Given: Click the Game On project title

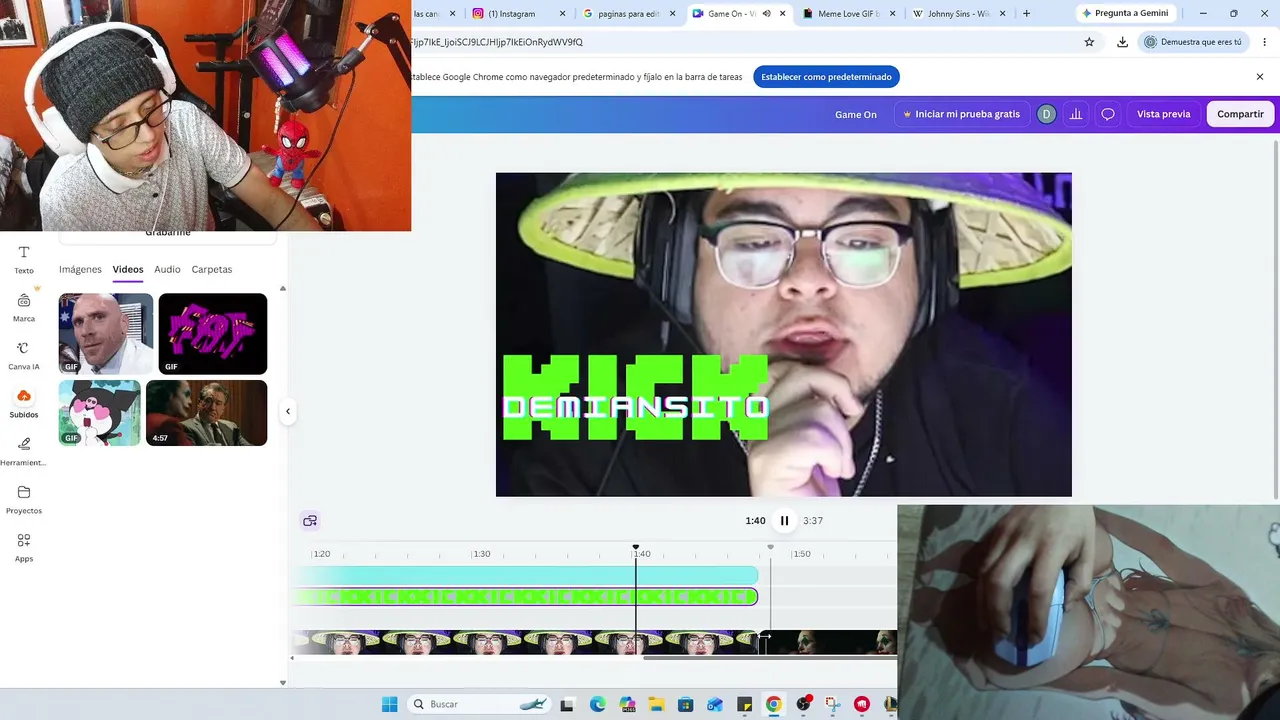Looking at the screenshot, I should click(x=856, y=114).
